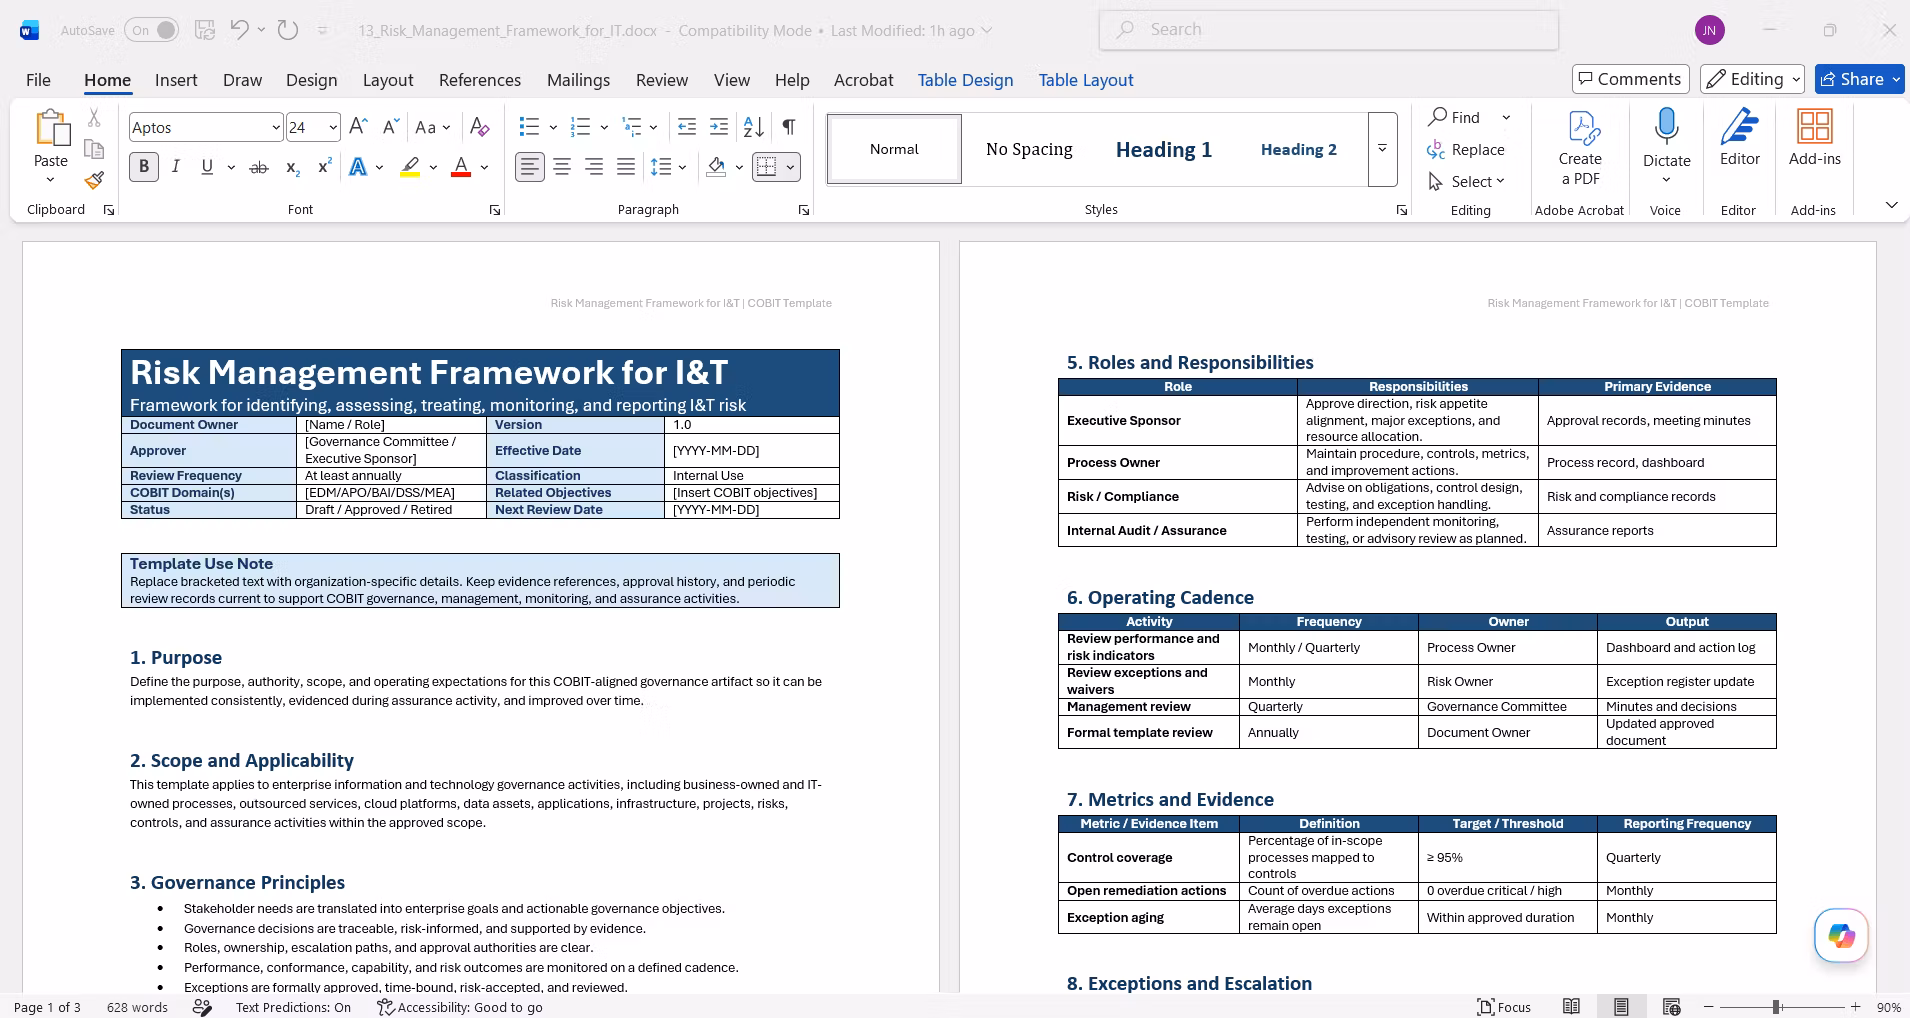The width and height of the screenshot is (1910, 1018).
Task: Switch to Web Layout view
Action: pyautogui.click(x=1671, y=1007)
